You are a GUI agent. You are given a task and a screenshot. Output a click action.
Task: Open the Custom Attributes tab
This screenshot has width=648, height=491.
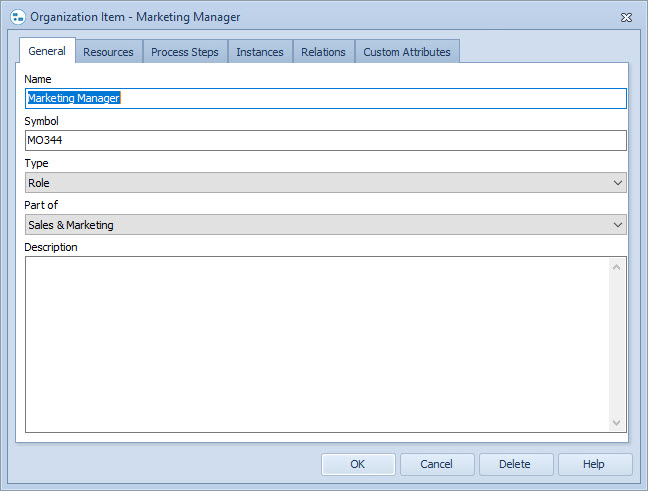pyautogui.click(x=406, y=52)
